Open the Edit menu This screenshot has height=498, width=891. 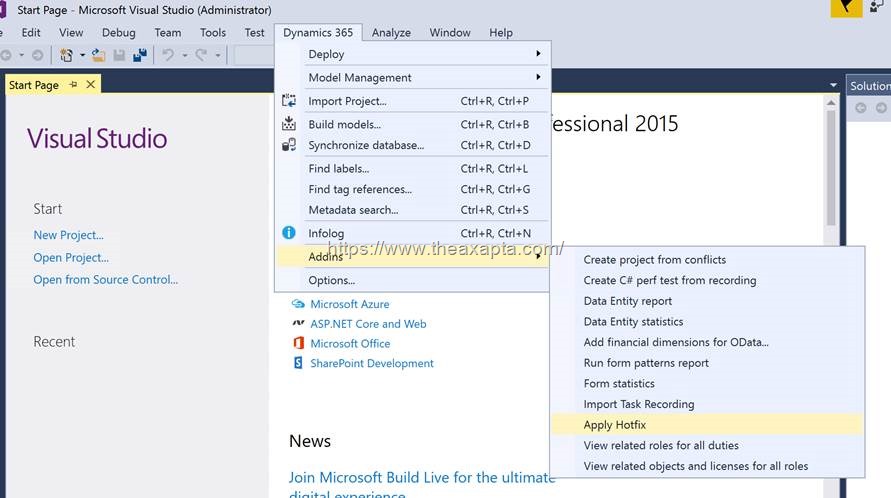[x=31, y=32]
